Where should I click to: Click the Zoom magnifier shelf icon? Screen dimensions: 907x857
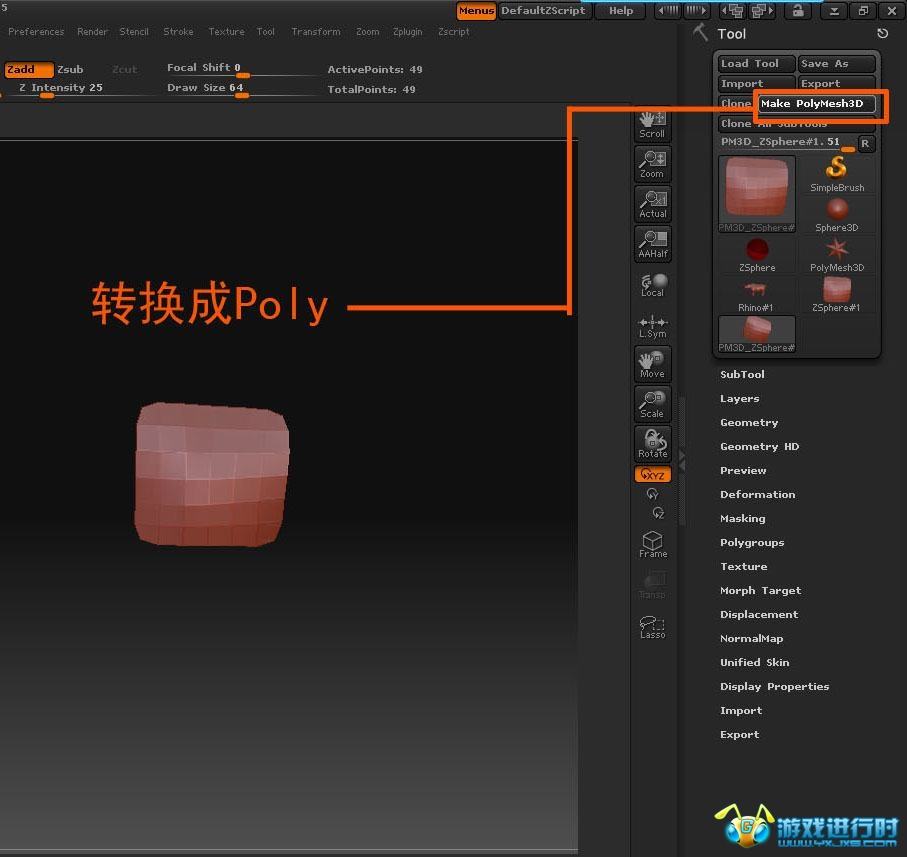(652, 164)
